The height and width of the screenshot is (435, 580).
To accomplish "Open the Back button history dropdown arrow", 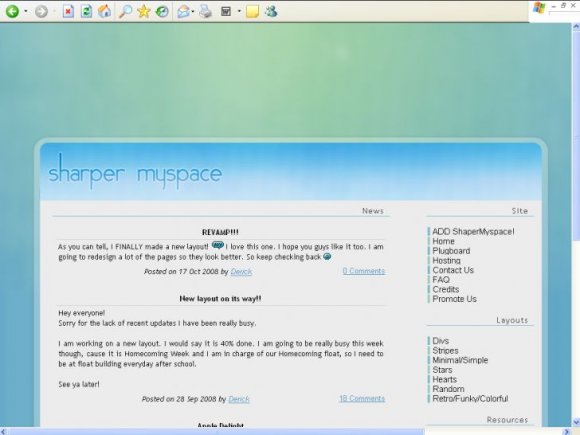I will pyautogui.click(x=26, y=11).
